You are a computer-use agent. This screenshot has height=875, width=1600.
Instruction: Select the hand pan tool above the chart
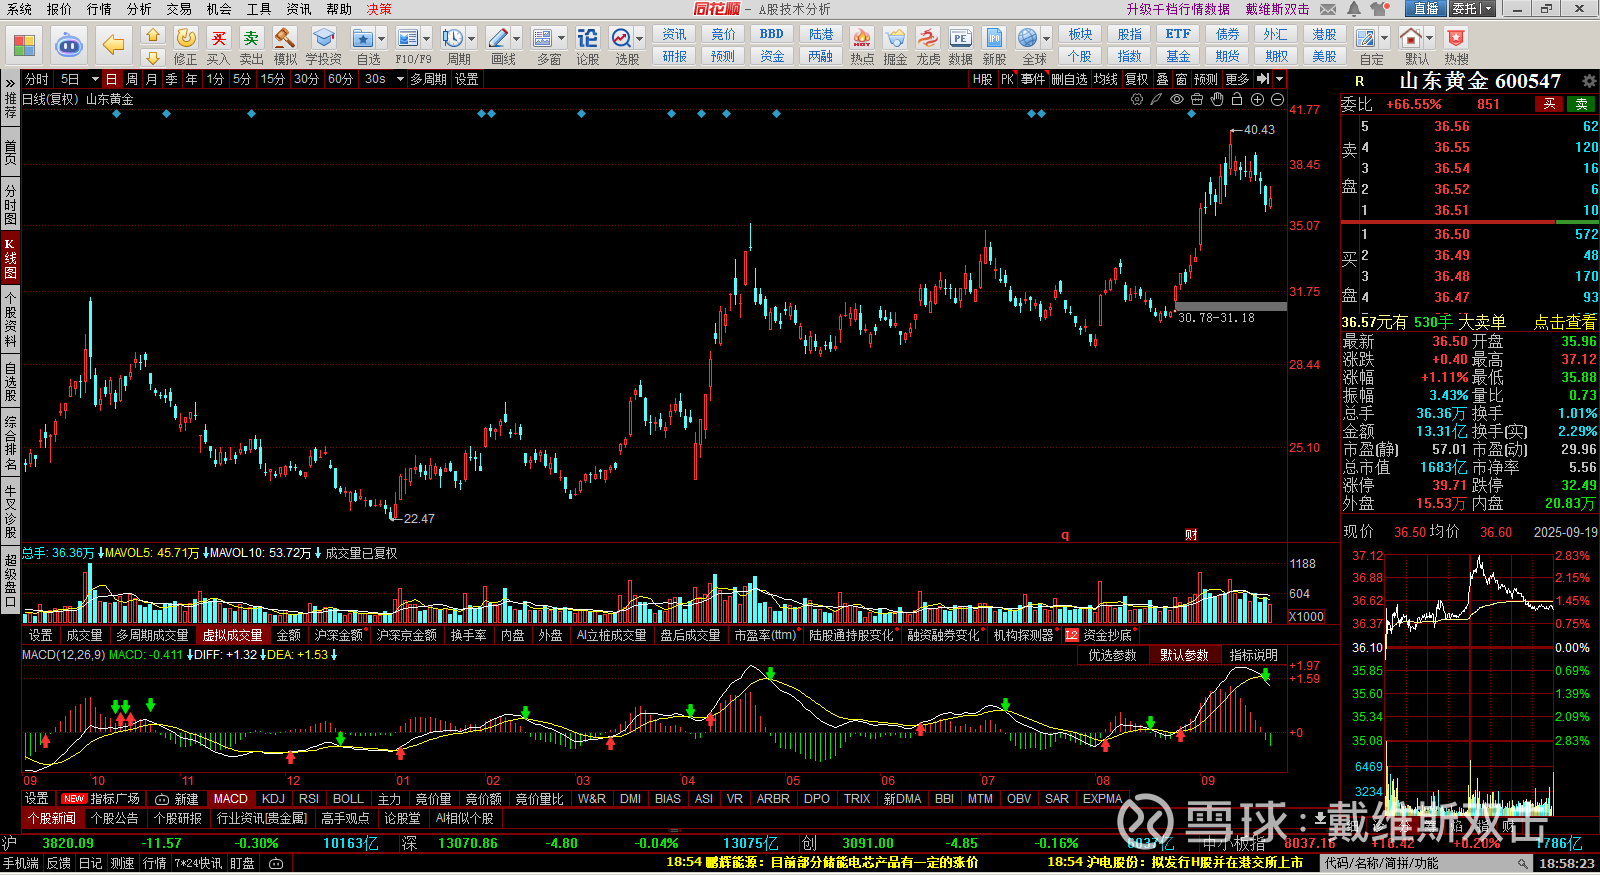click(x=1217, y=99)
